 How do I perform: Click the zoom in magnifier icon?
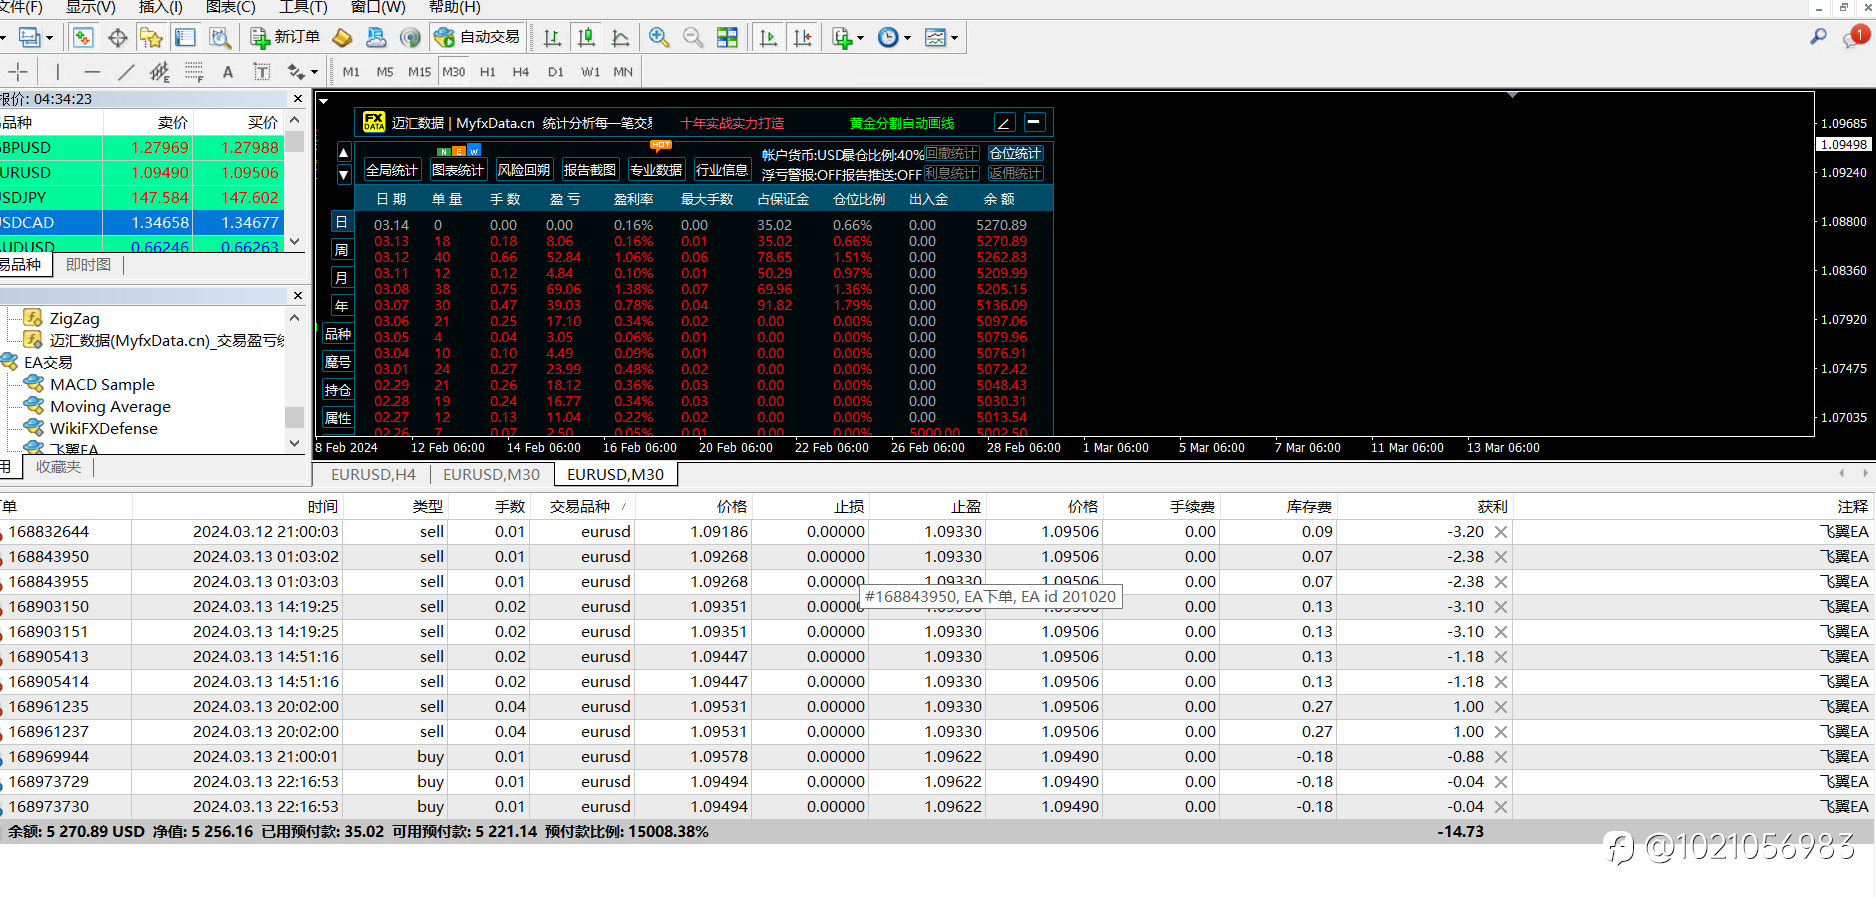(x=659, y=38)
